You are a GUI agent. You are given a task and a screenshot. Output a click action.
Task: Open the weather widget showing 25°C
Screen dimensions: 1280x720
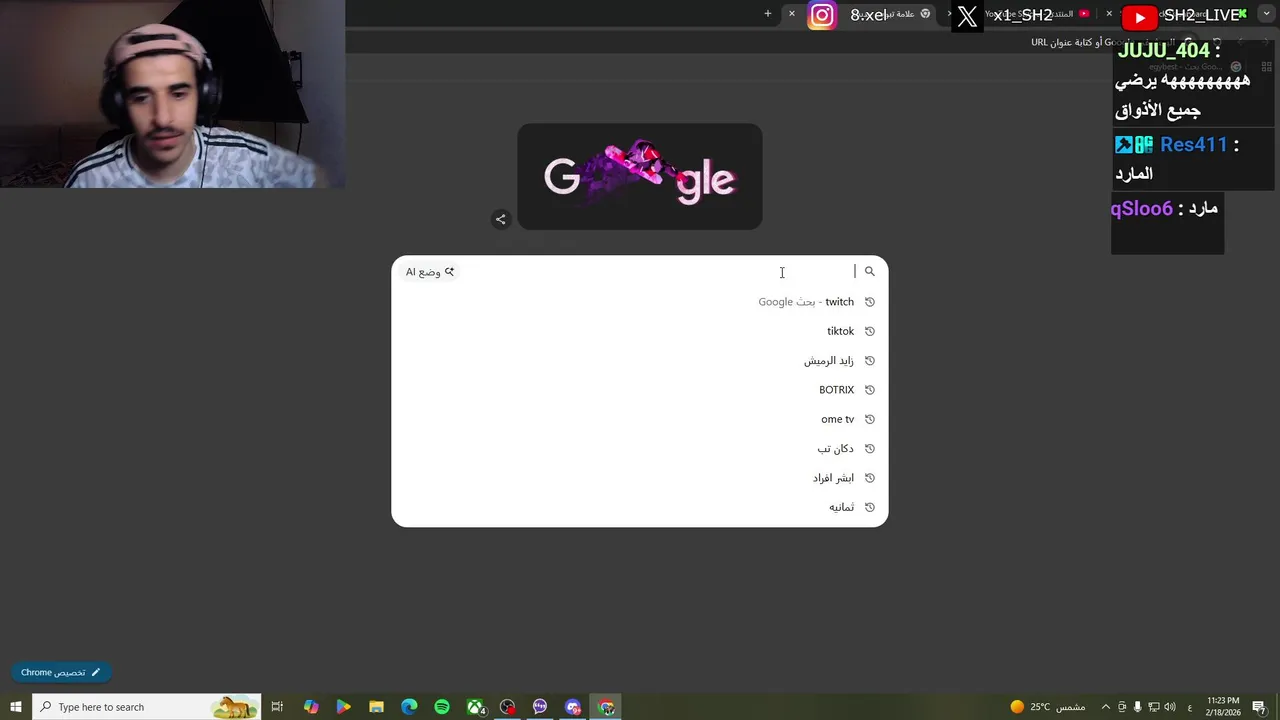coord(1047,707)
